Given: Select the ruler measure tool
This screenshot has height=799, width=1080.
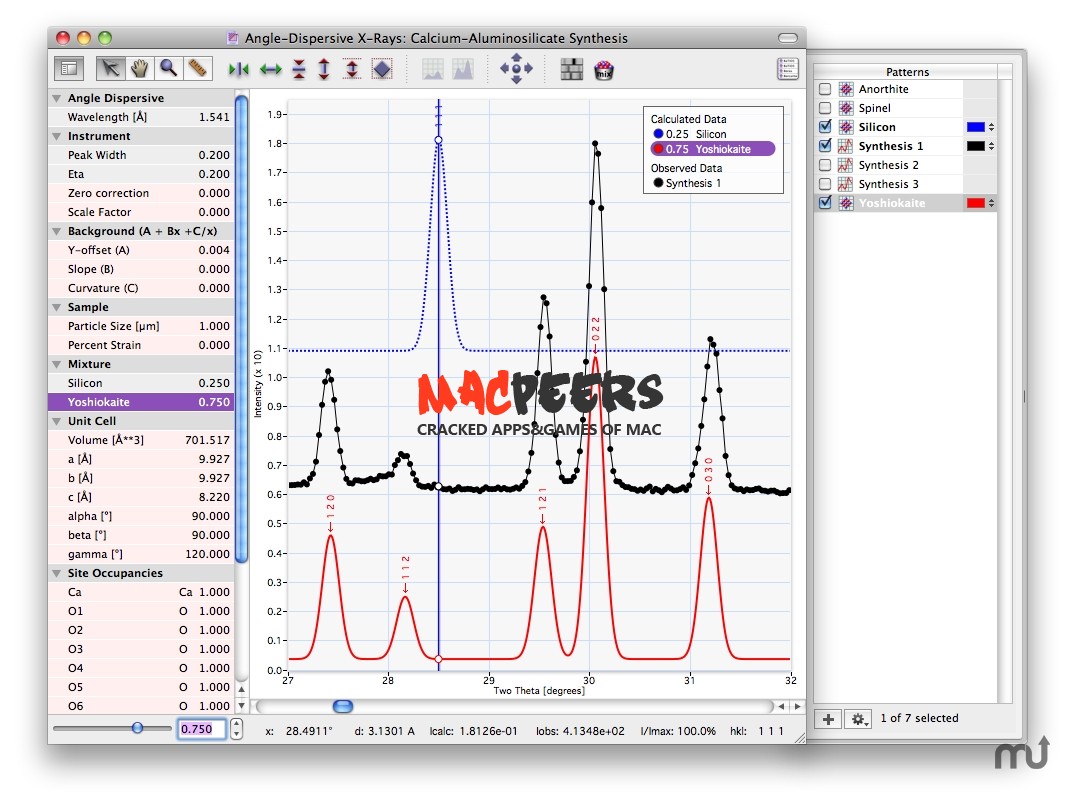Looking at the screenshot, I should point(198,68).
